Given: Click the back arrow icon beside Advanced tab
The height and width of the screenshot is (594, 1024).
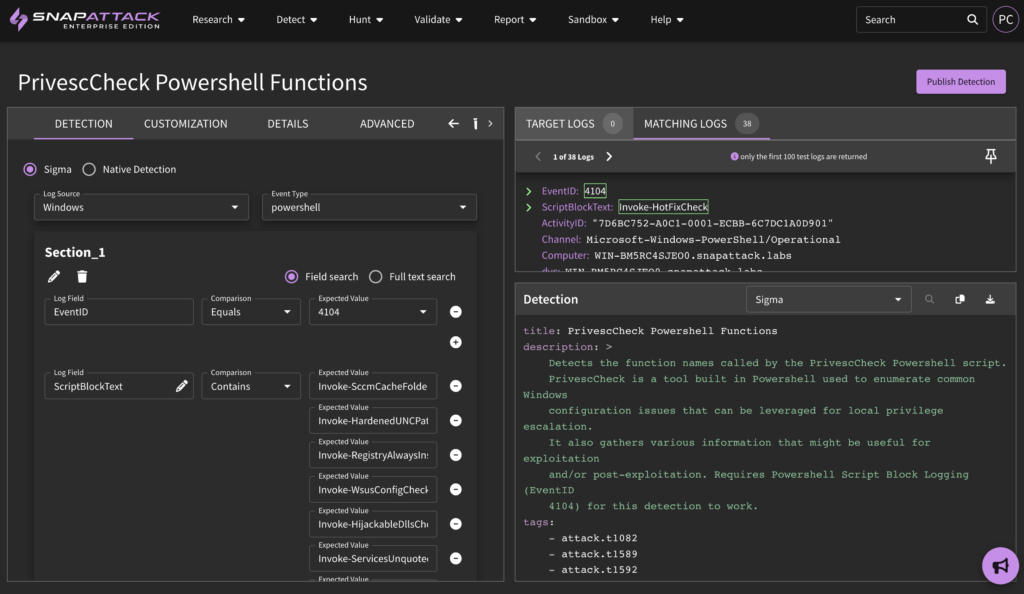Looking at the screenshot, I should (x=453, y=123).
